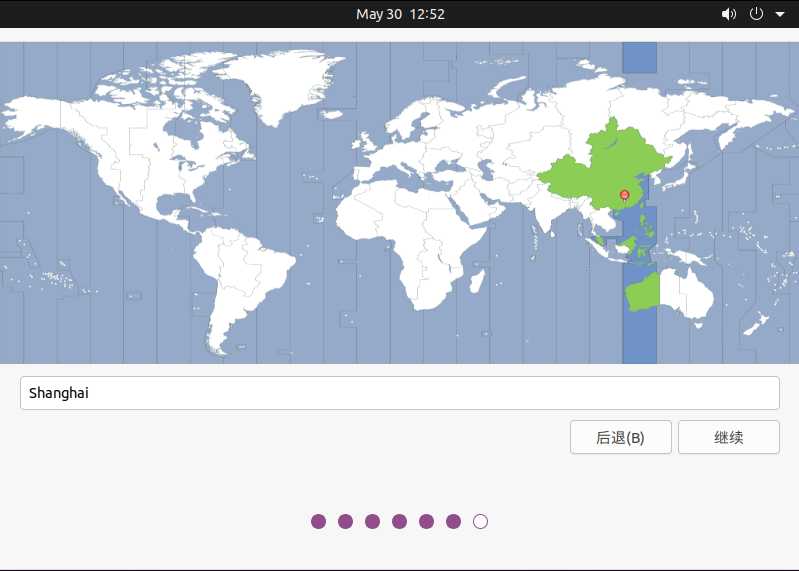Open the clock showing May 30 12:52

(400, 14)
